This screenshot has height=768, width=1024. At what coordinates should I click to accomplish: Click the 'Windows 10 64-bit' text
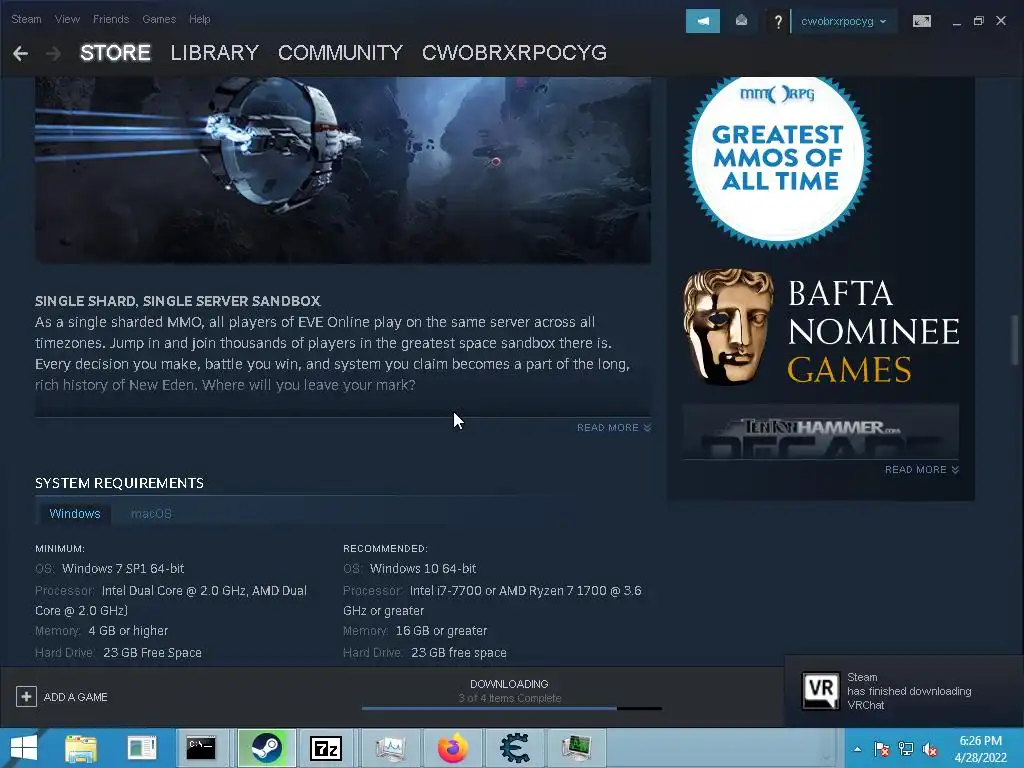[423, 569]
